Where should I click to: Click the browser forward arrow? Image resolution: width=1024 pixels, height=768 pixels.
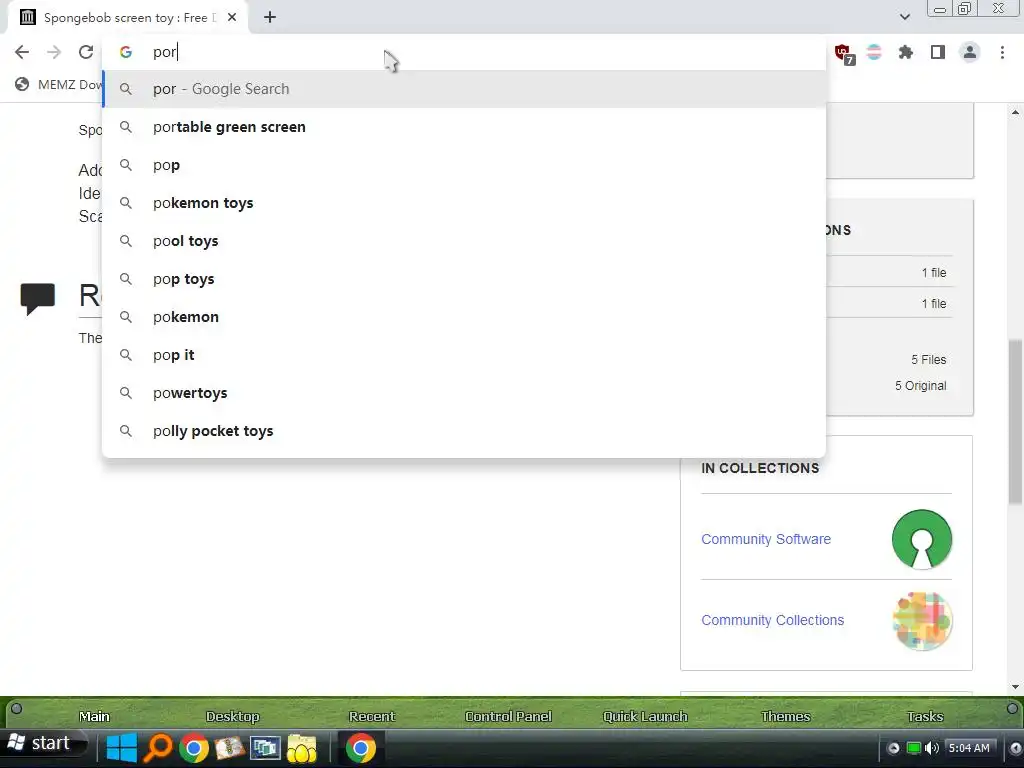[54, 52]
